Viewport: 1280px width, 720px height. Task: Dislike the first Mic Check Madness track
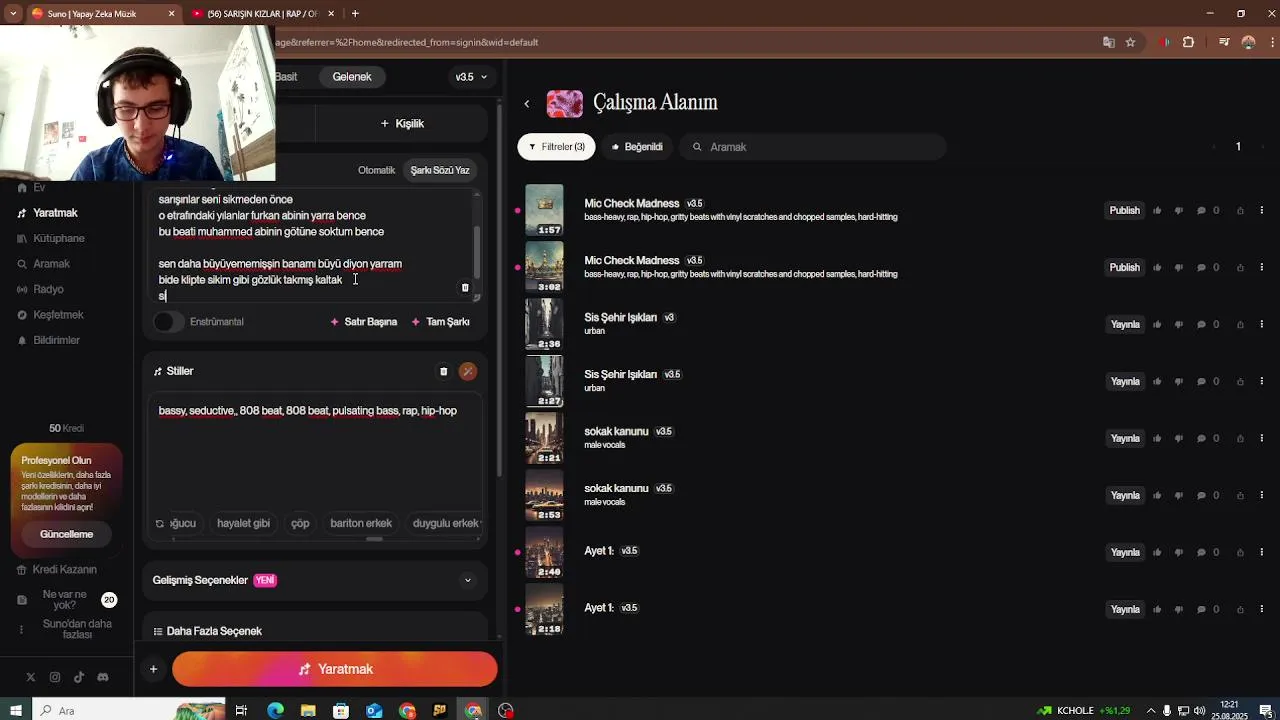point(1178,210)
